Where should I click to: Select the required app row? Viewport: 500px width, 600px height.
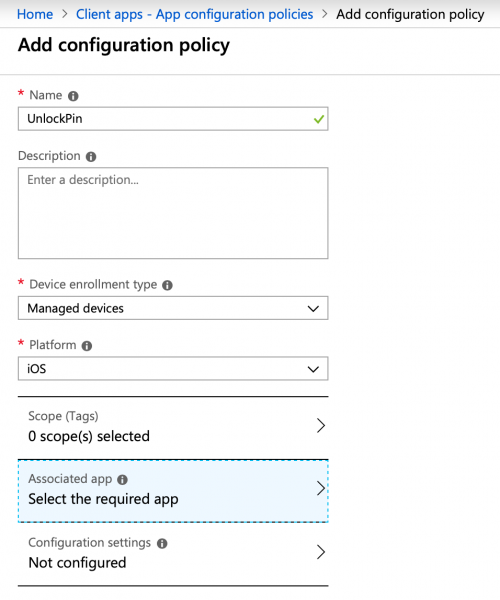tap(173, 491)
